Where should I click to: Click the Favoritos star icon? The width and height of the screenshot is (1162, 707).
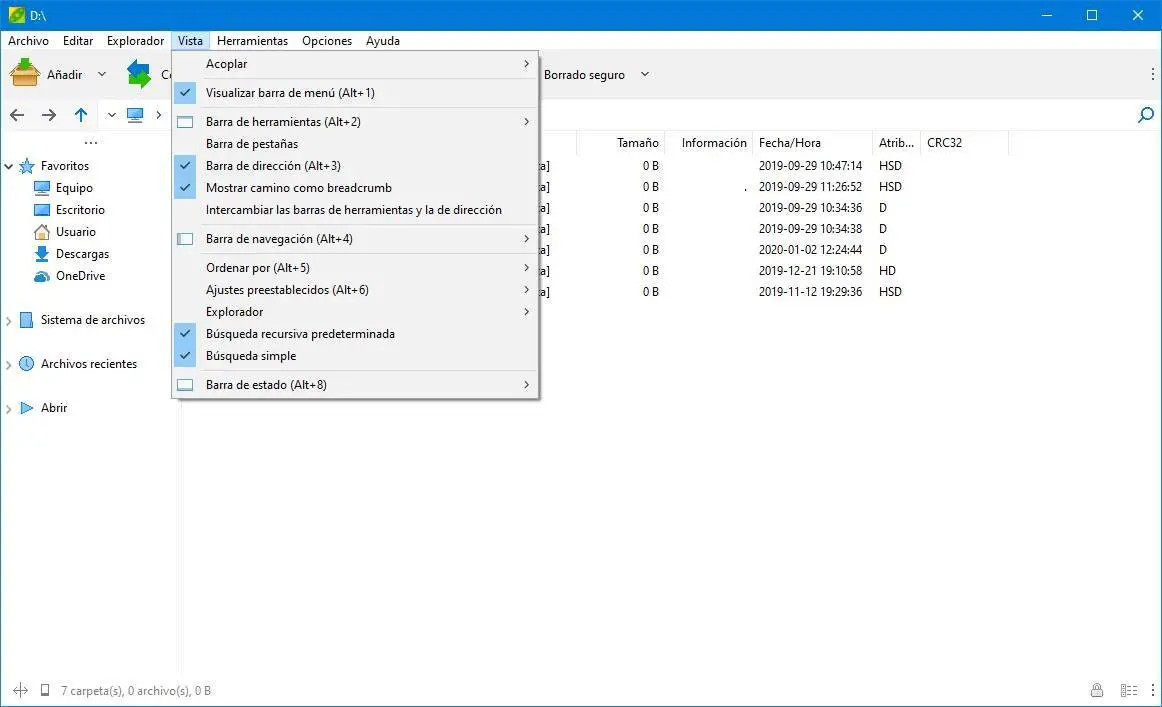27,166
